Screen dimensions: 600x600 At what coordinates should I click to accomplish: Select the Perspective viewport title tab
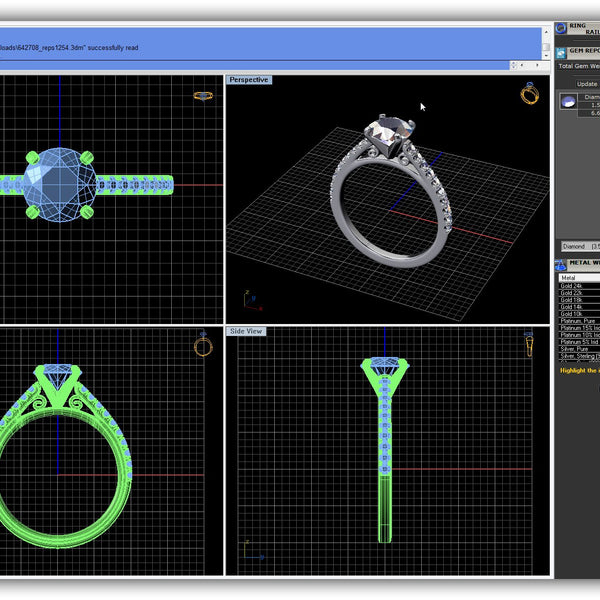coord(249,80)
